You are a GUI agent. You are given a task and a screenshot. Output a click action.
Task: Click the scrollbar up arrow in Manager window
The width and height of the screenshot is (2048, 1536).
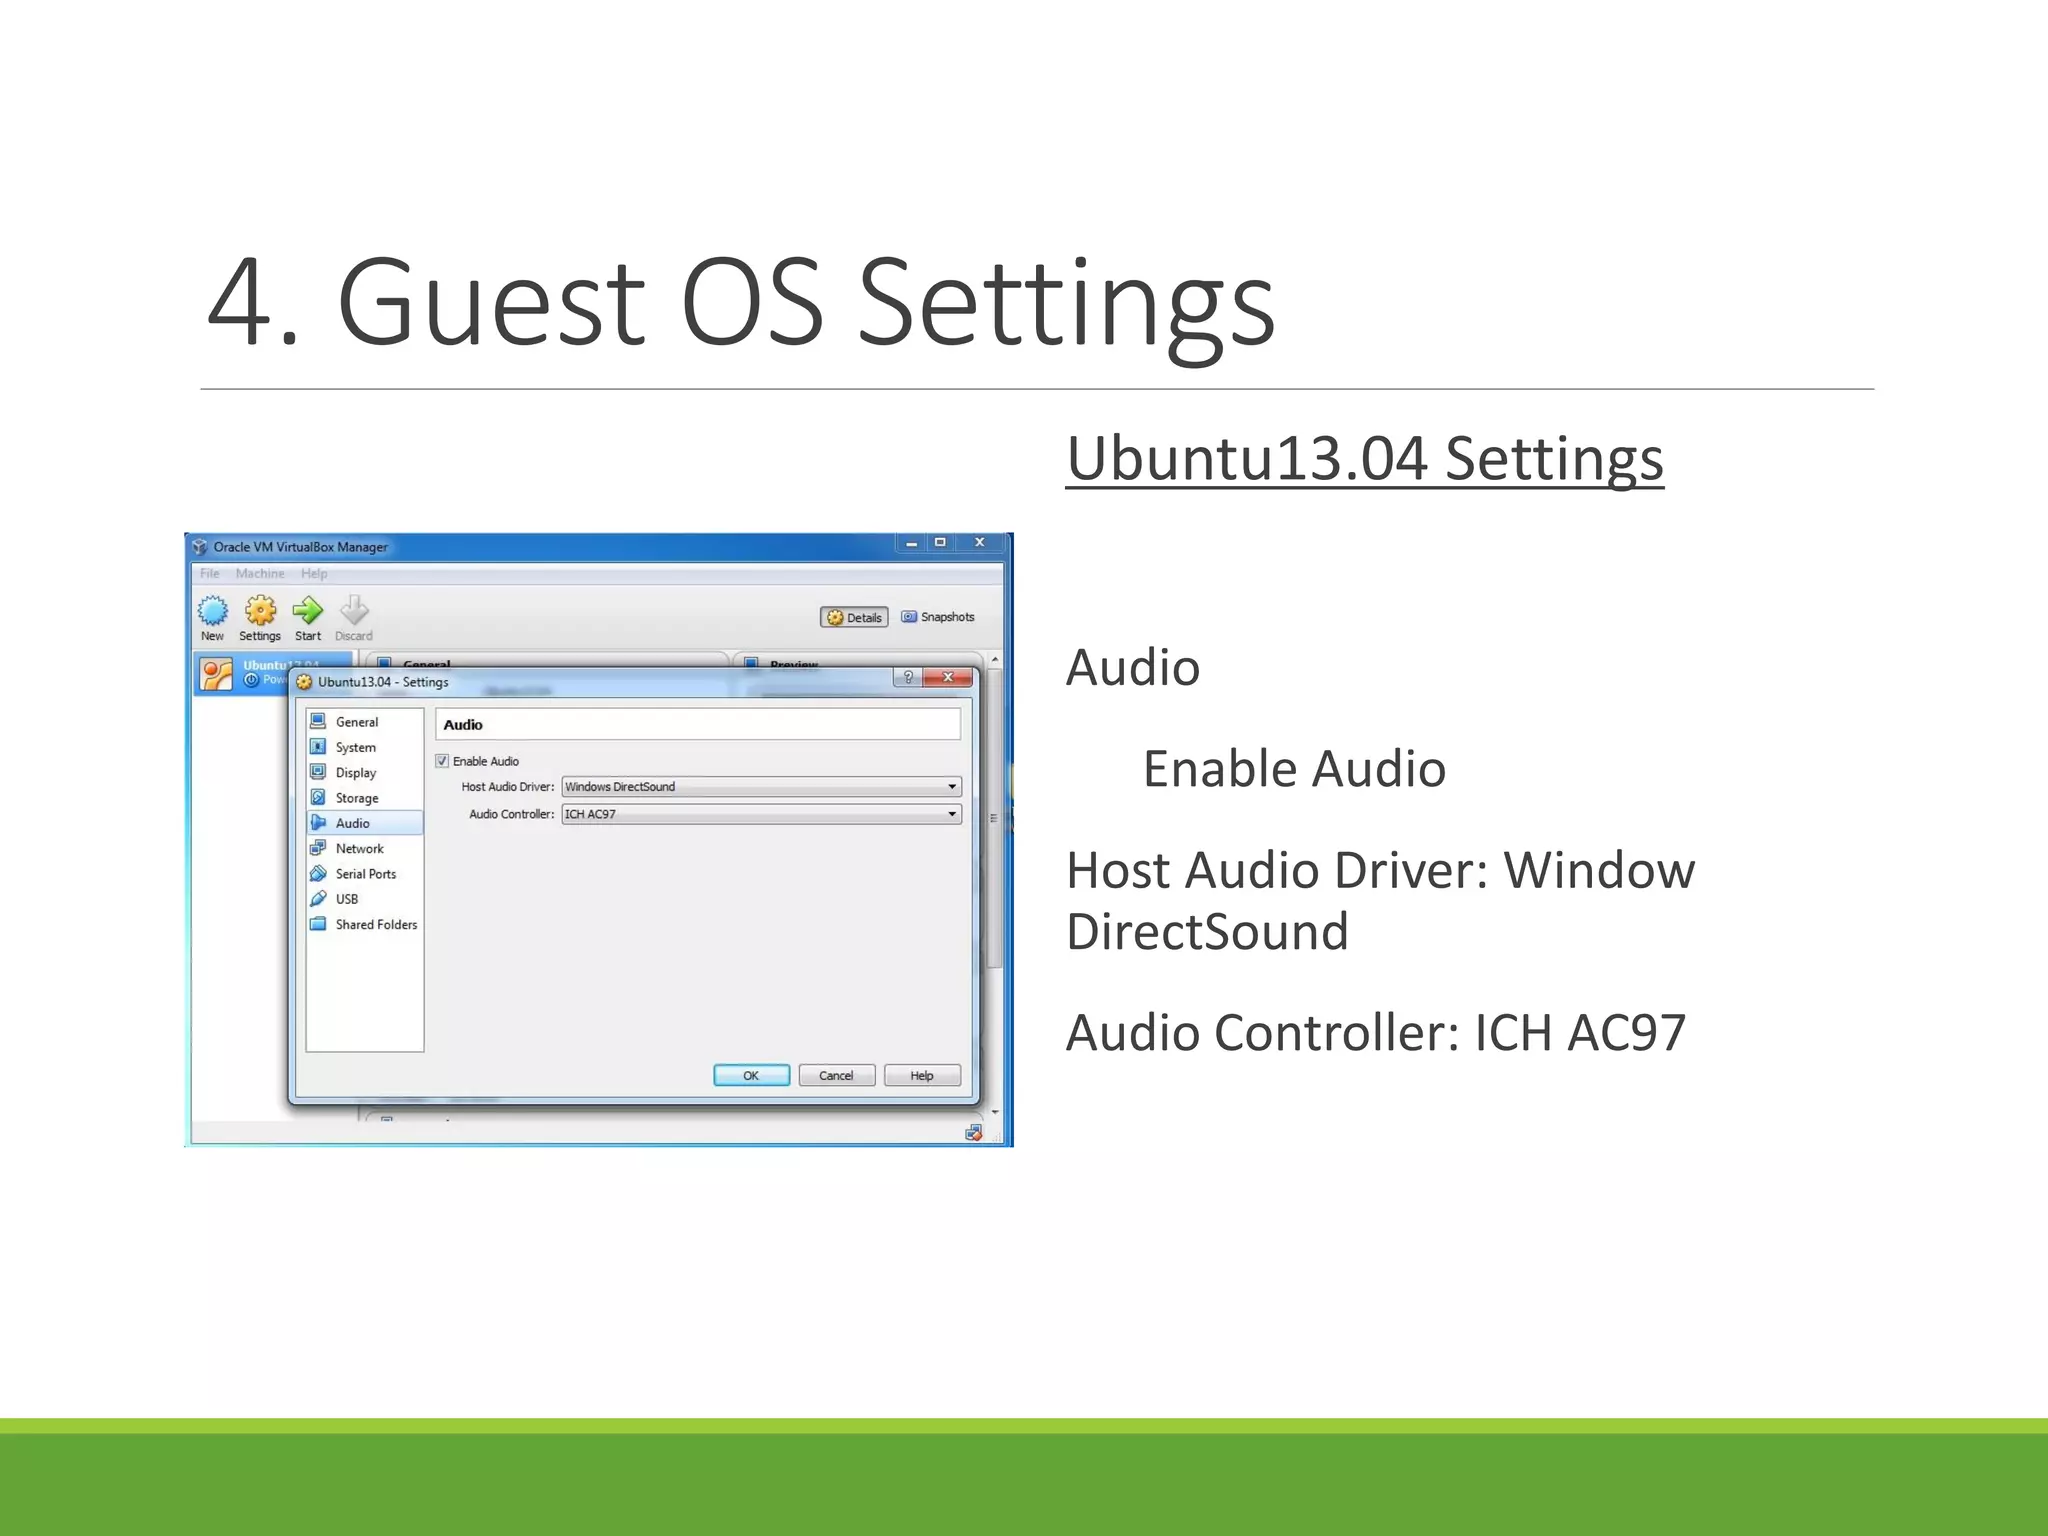click(x=994, y=660)
